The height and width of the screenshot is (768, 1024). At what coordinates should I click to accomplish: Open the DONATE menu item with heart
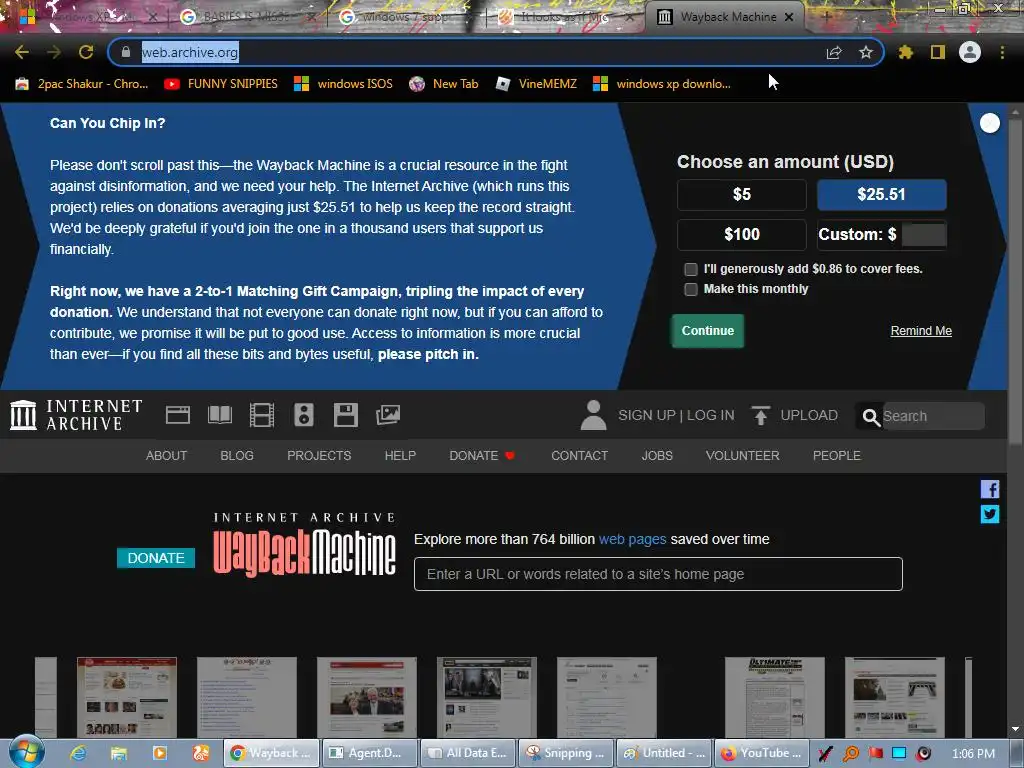click(x=482, y=456)
